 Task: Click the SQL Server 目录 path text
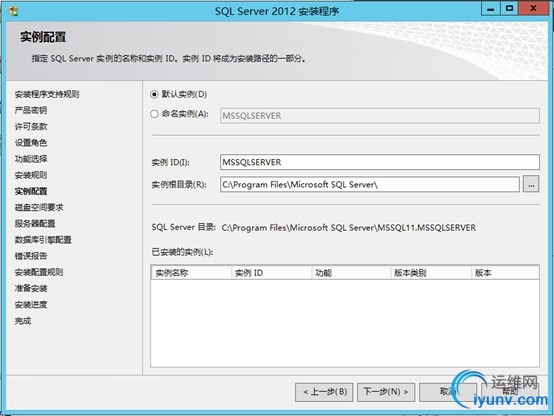[x=349, y=228]
